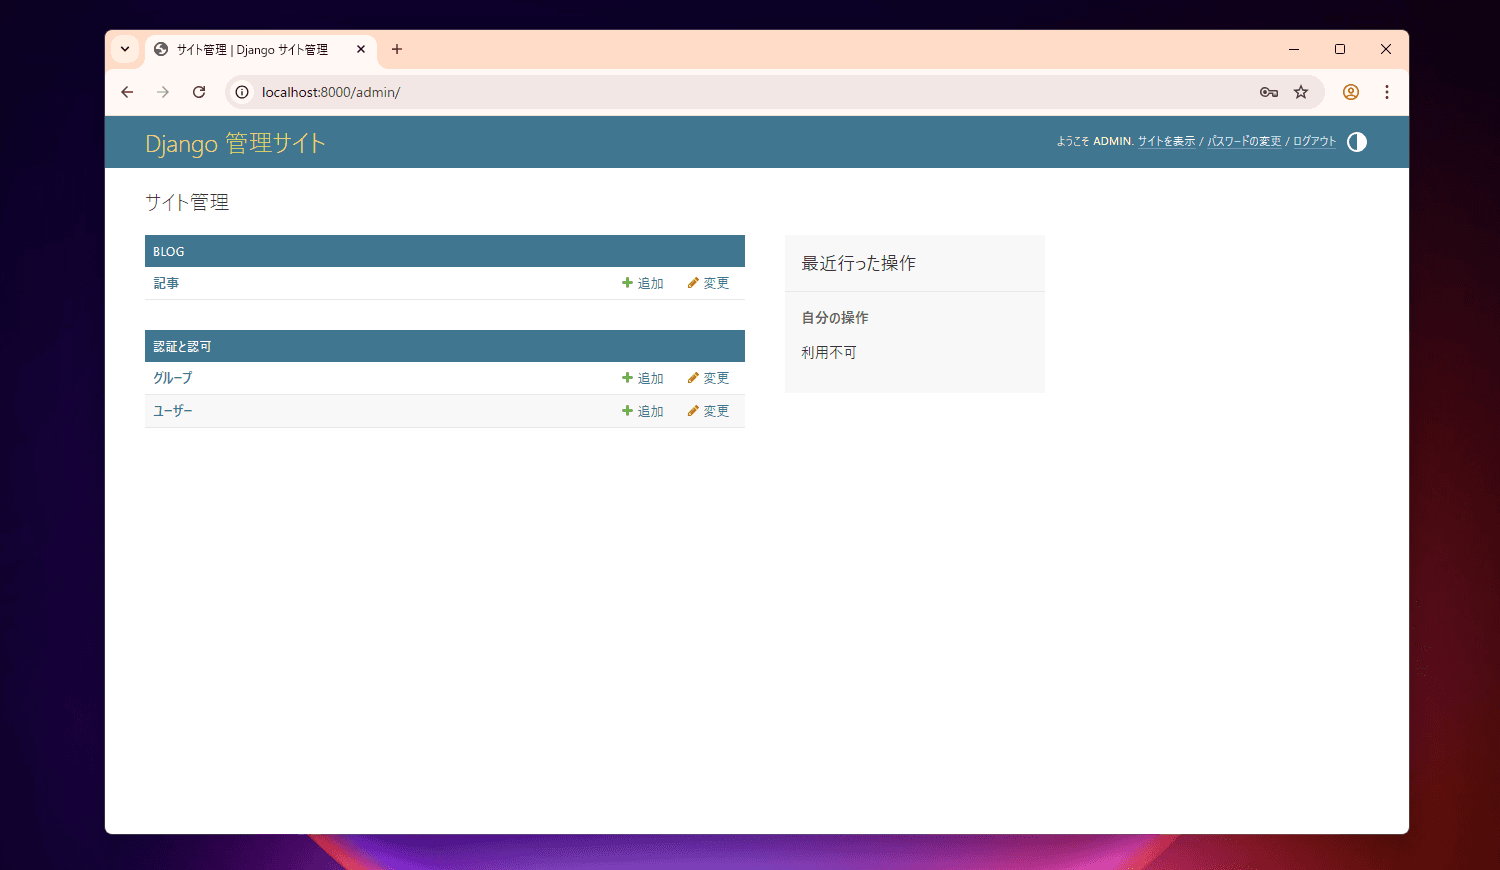Click the 最近行った操作 heading

pos(858,263)
